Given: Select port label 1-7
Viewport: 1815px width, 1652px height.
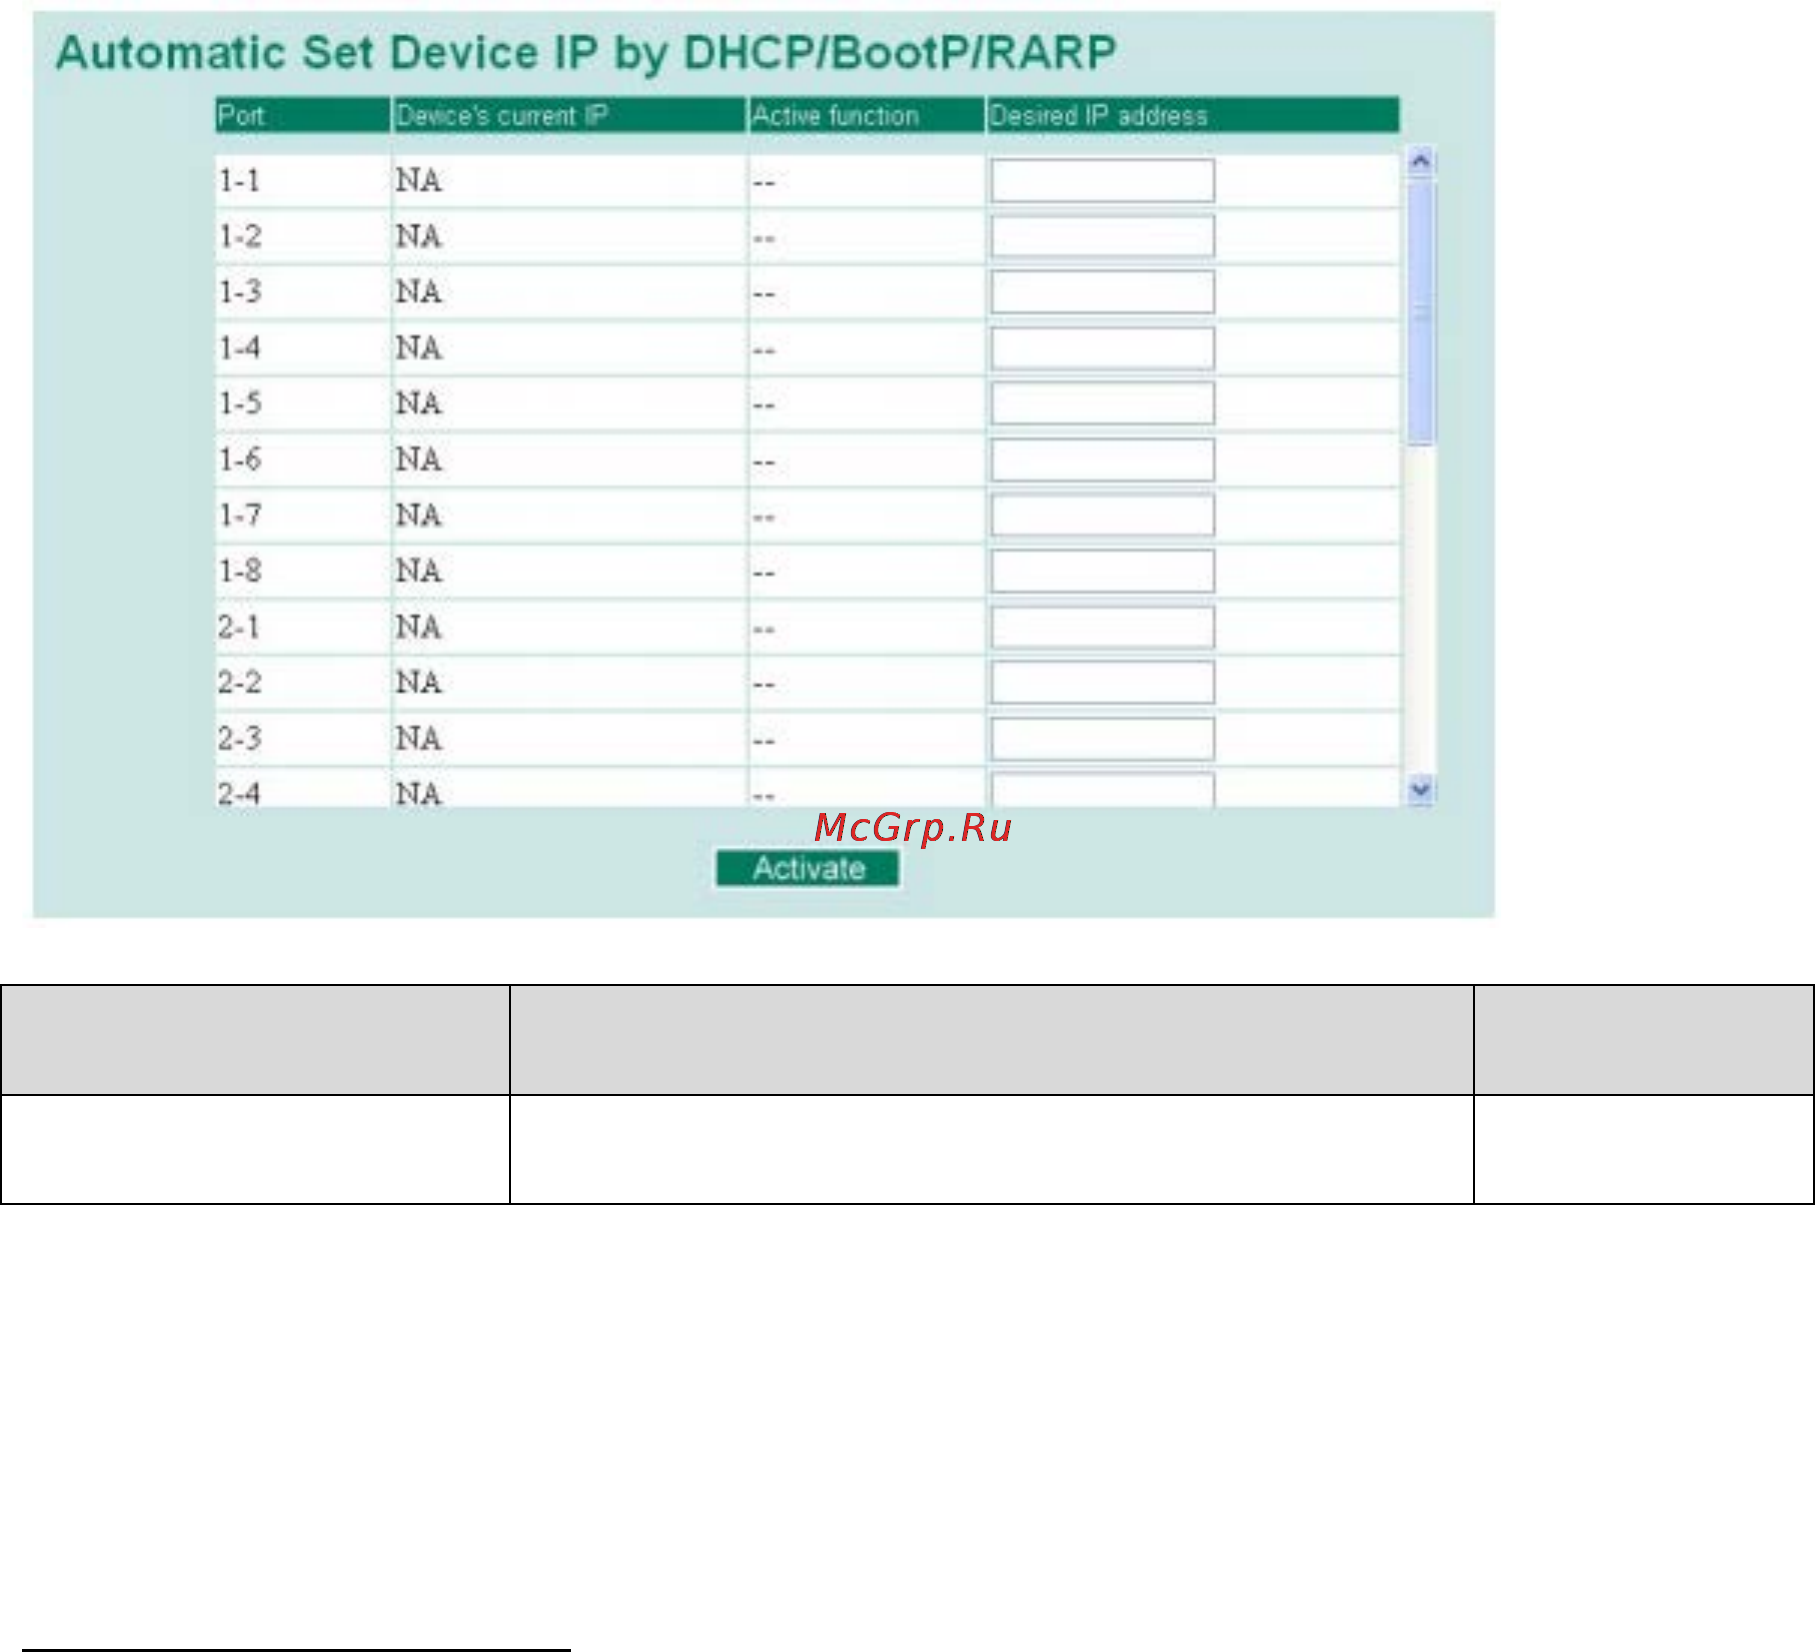Looking at the screenshot, I should tap(240, 516).
